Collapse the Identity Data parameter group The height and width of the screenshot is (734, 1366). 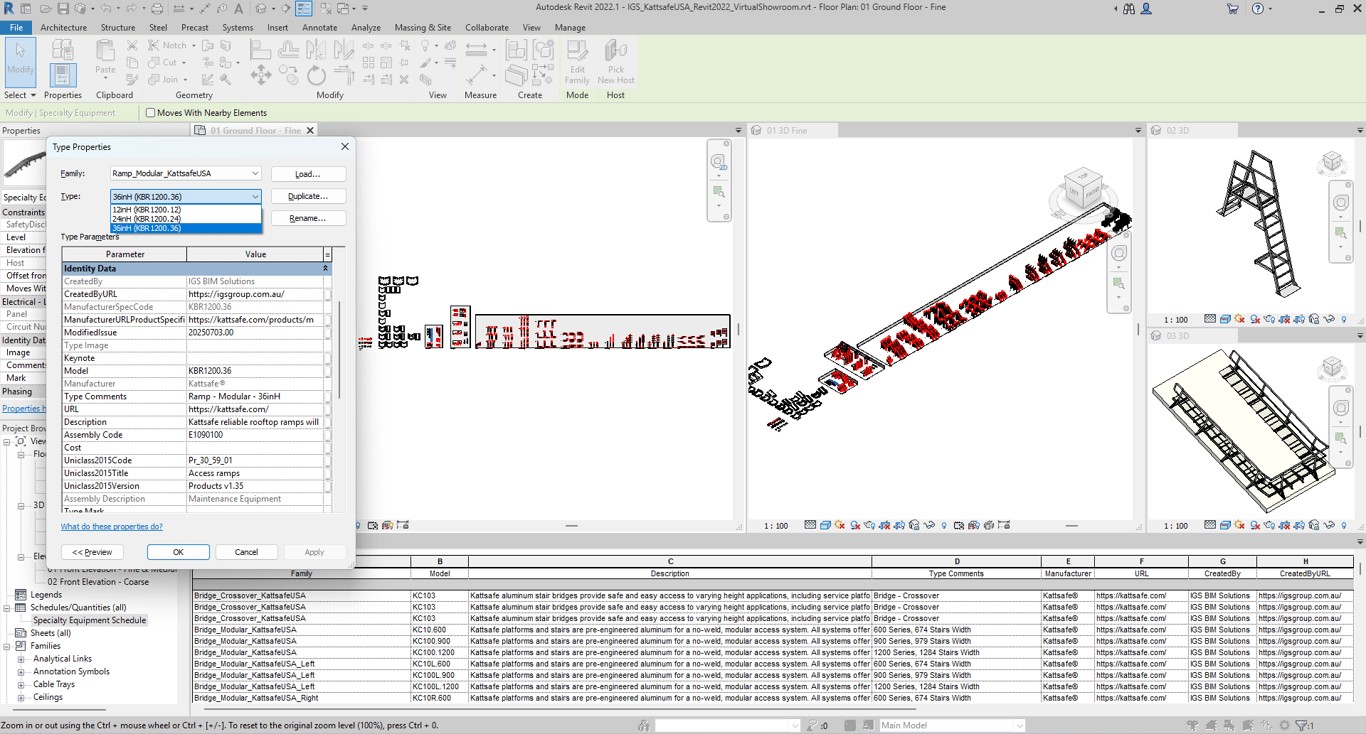pyautogui.click(x=325, y=268)
